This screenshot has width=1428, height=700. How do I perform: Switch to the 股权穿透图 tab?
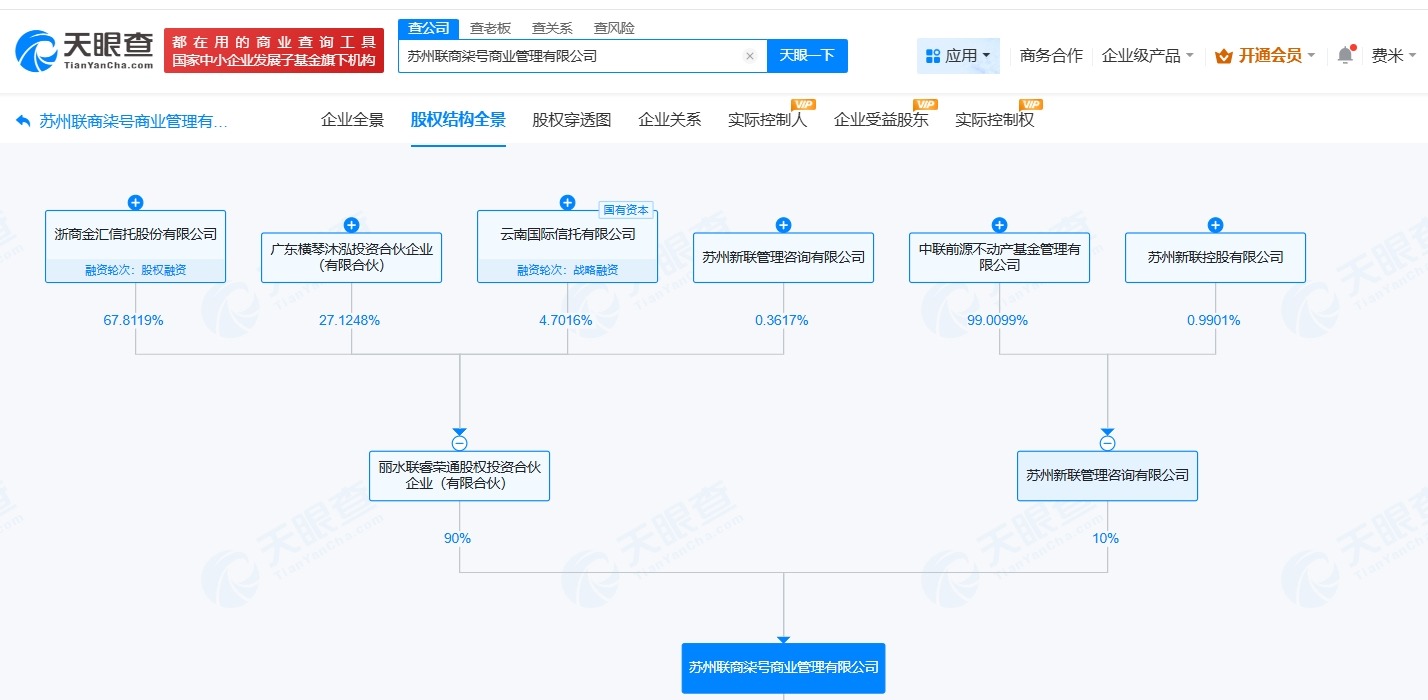pos(570,118)
